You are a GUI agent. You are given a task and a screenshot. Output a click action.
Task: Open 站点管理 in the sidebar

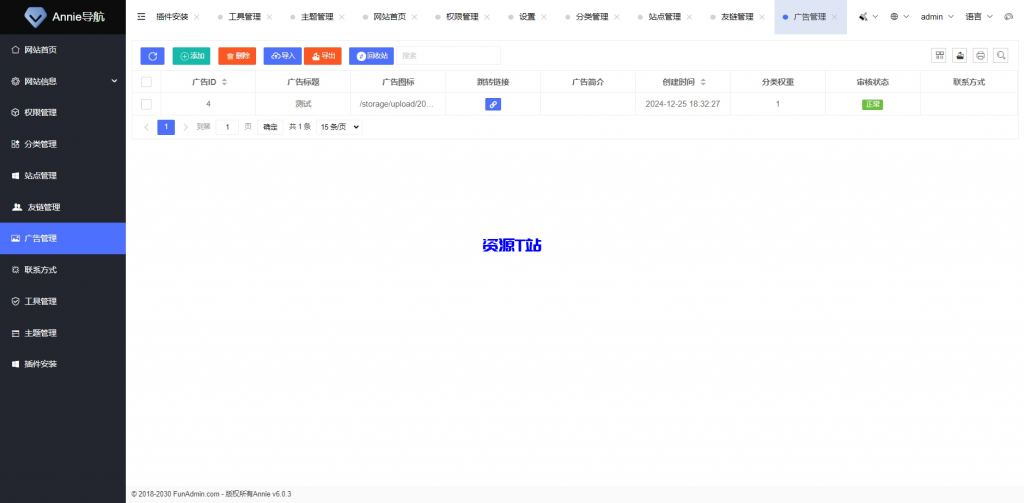coord(63,175)
